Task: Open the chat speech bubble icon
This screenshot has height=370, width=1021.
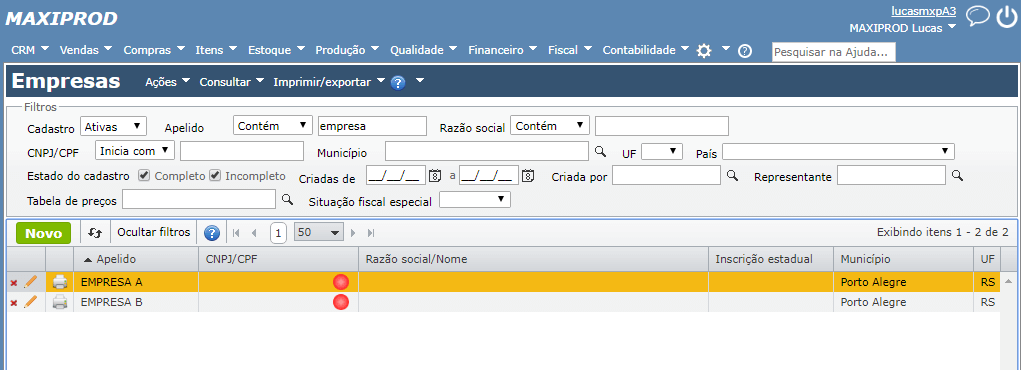Action: pos(977,16)
